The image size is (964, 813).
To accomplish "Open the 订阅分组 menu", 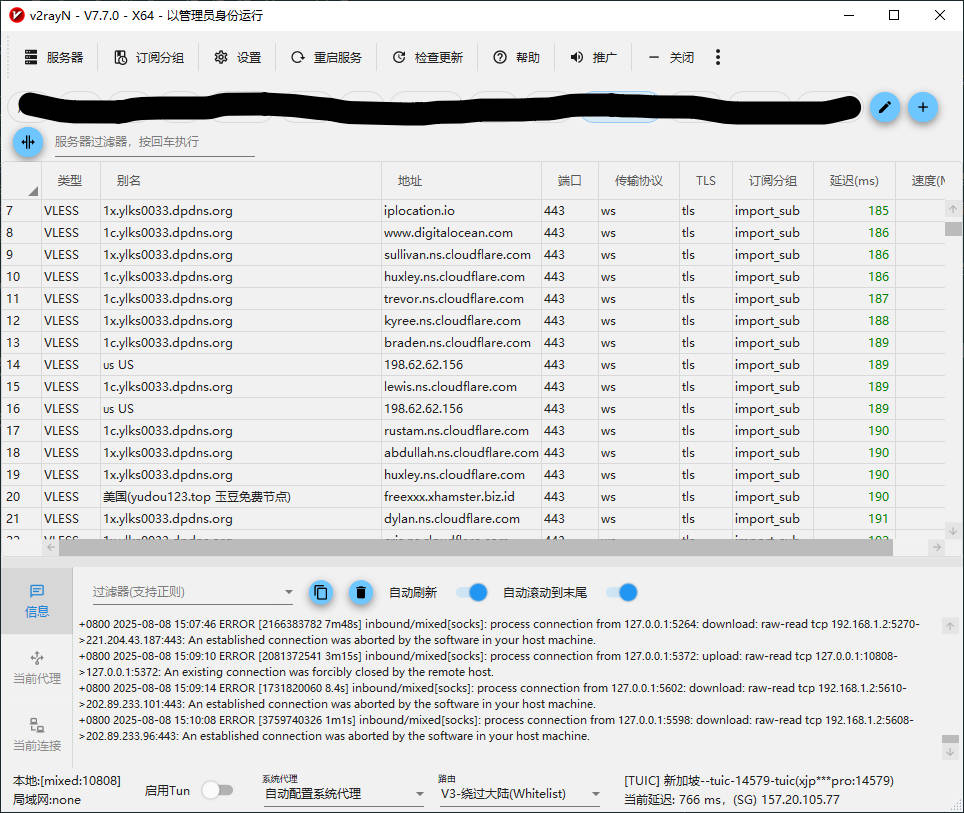I will click(x=149, y=57).
